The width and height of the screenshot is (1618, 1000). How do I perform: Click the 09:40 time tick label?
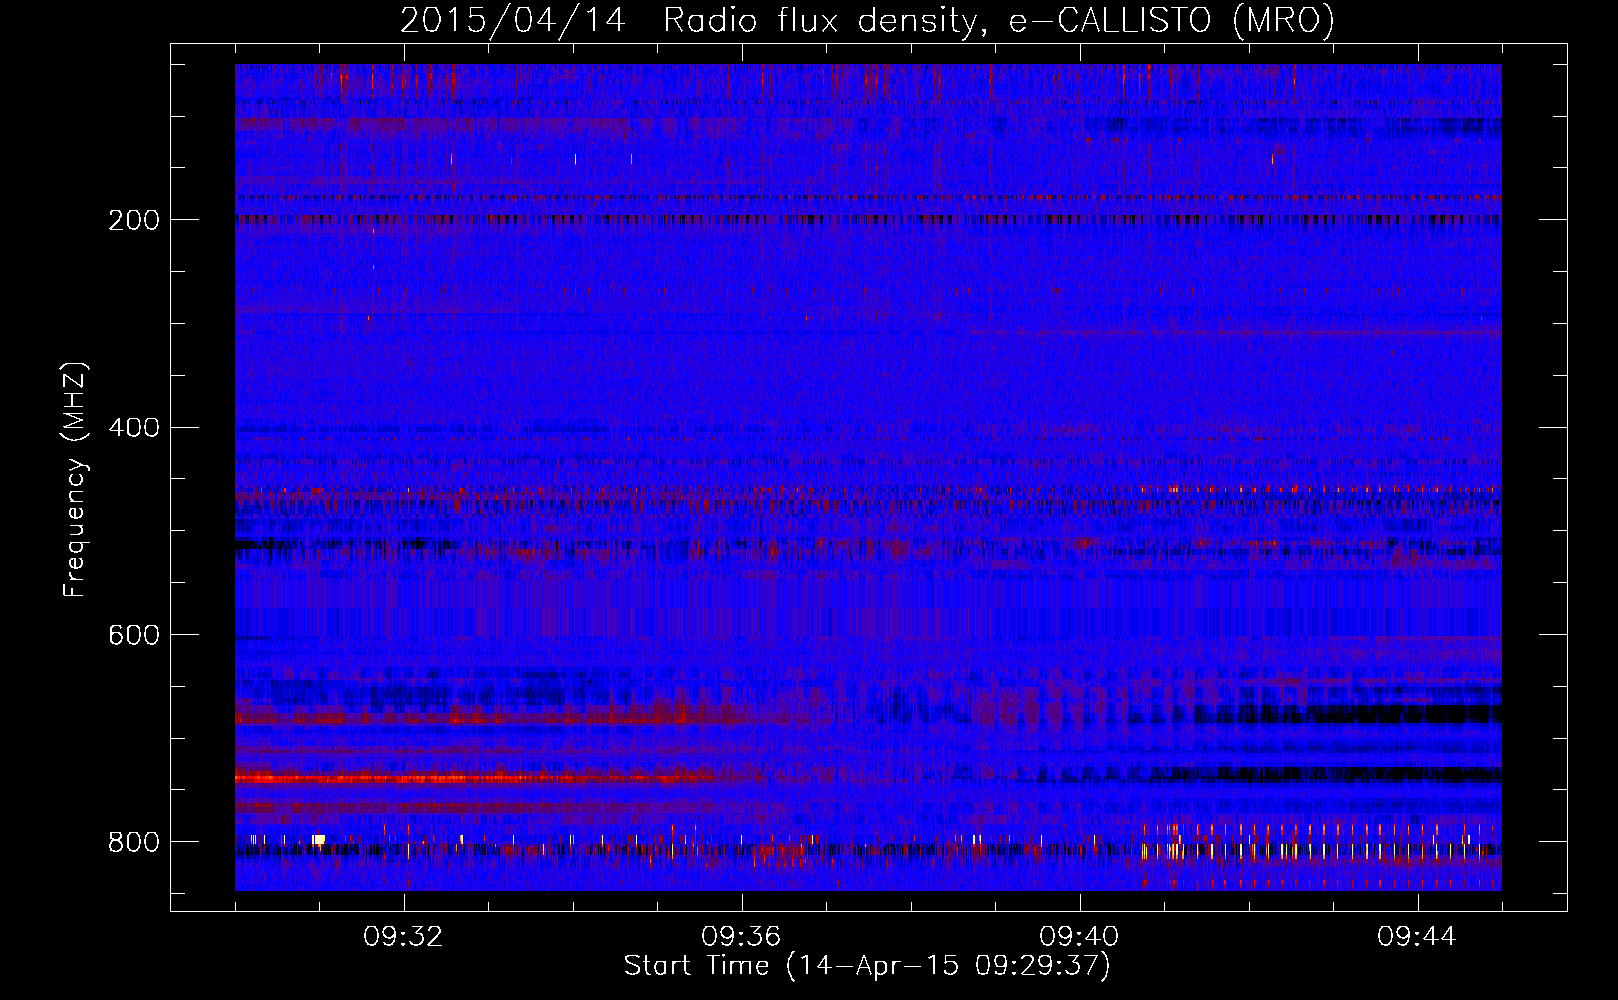[1079, 937]
